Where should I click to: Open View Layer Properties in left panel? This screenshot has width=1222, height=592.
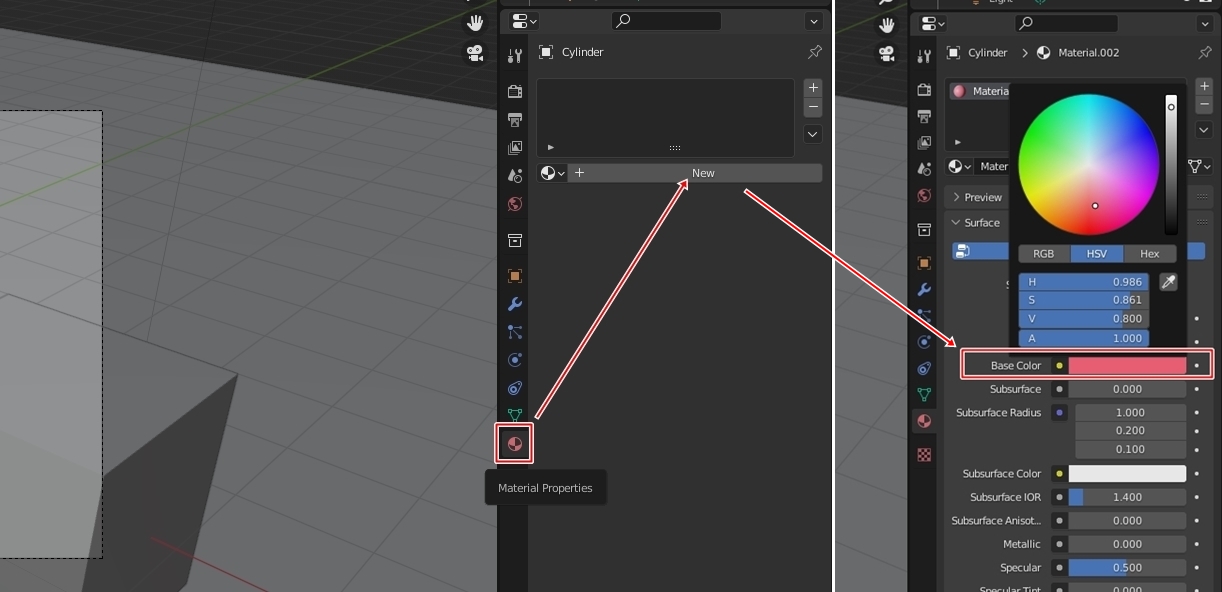515,148
